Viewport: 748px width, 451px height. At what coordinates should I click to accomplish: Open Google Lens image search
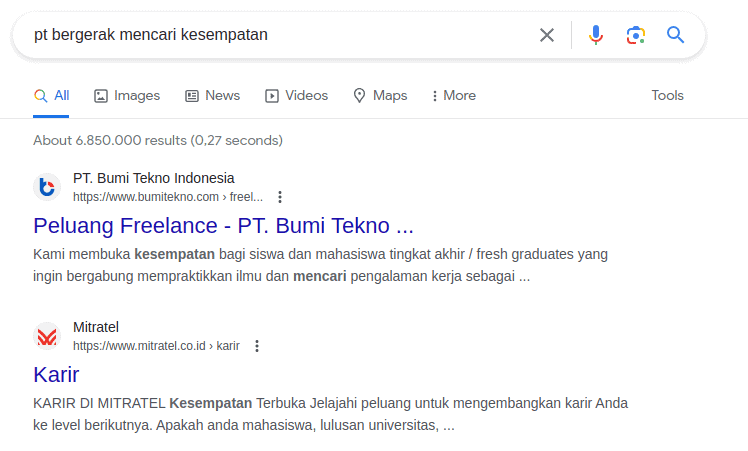pos(636,35)
